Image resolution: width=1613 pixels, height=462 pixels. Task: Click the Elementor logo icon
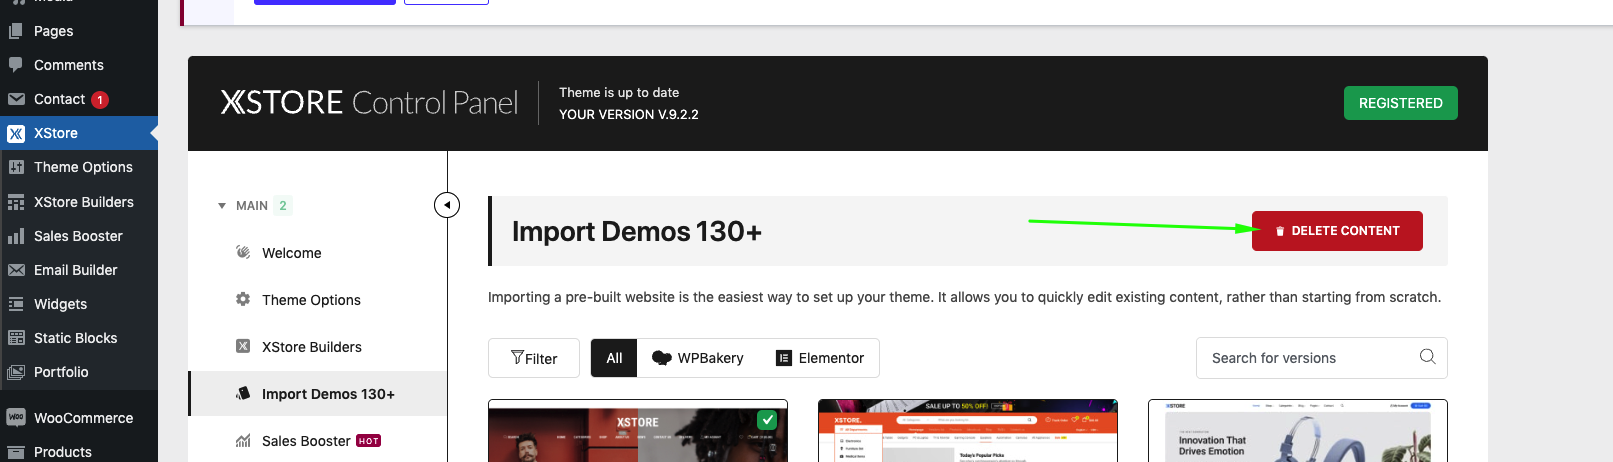(x=784, y=358)
